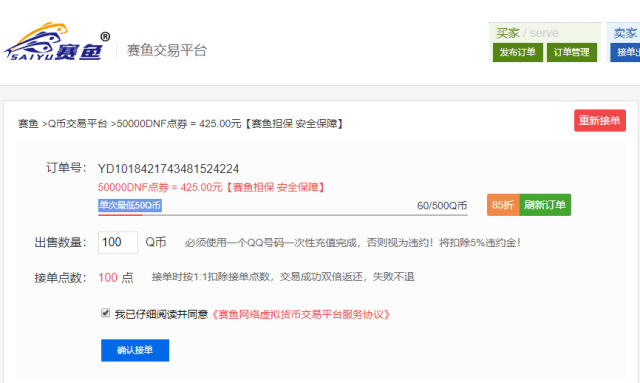Click the 买家 / serve panel heading
Screen dimensions: 640x383
click(x=527, y=33)
